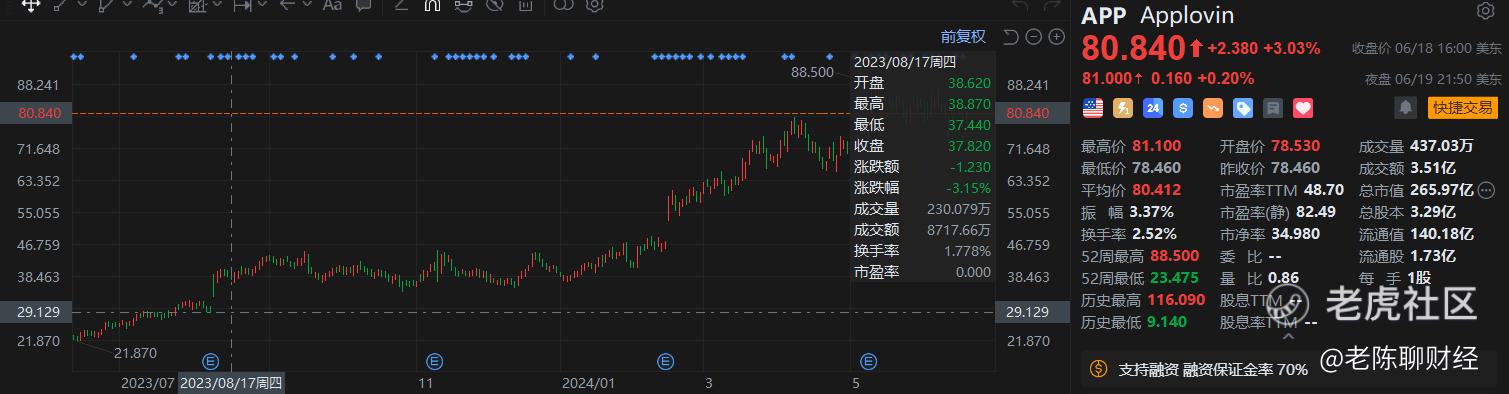
Task: Expand the line tool dropdown arrow
Action: point(82,5)
